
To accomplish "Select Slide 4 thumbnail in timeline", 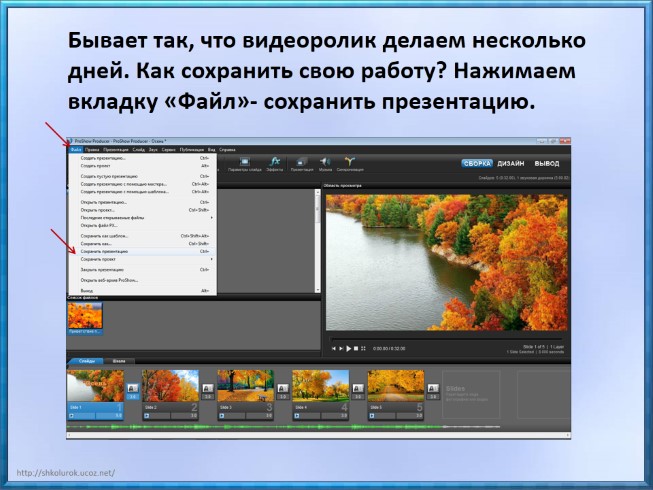I will [x=320, y=385].
